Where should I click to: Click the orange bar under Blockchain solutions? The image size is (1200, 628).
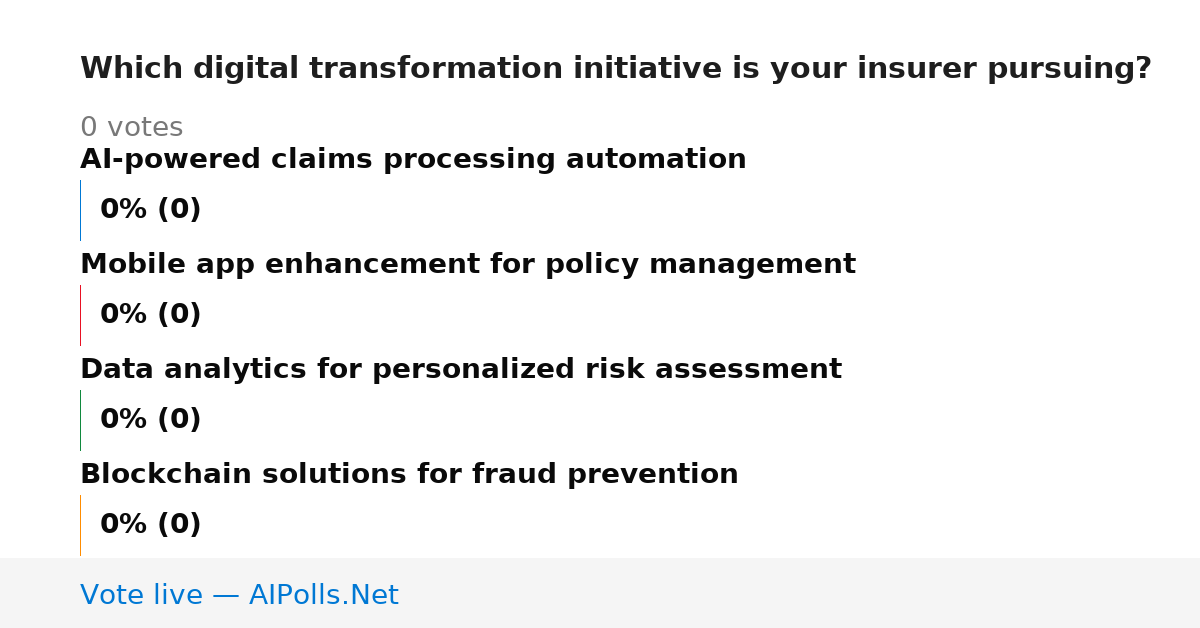tap(81, 525)
